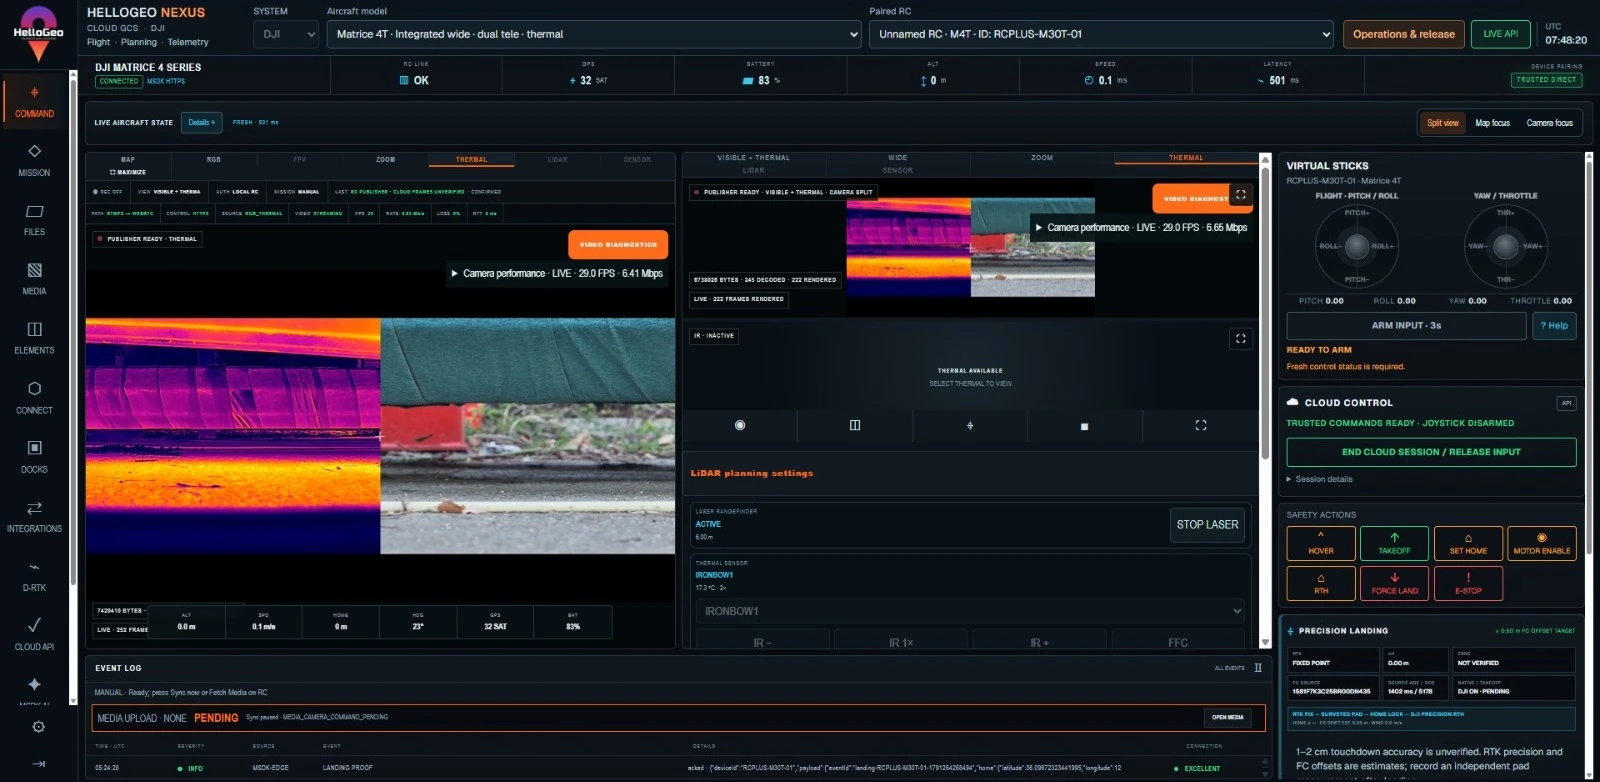Click the split-view columns icon under camera view
Viewport: 1600px width, 782px height.
(x=855, y=425)
